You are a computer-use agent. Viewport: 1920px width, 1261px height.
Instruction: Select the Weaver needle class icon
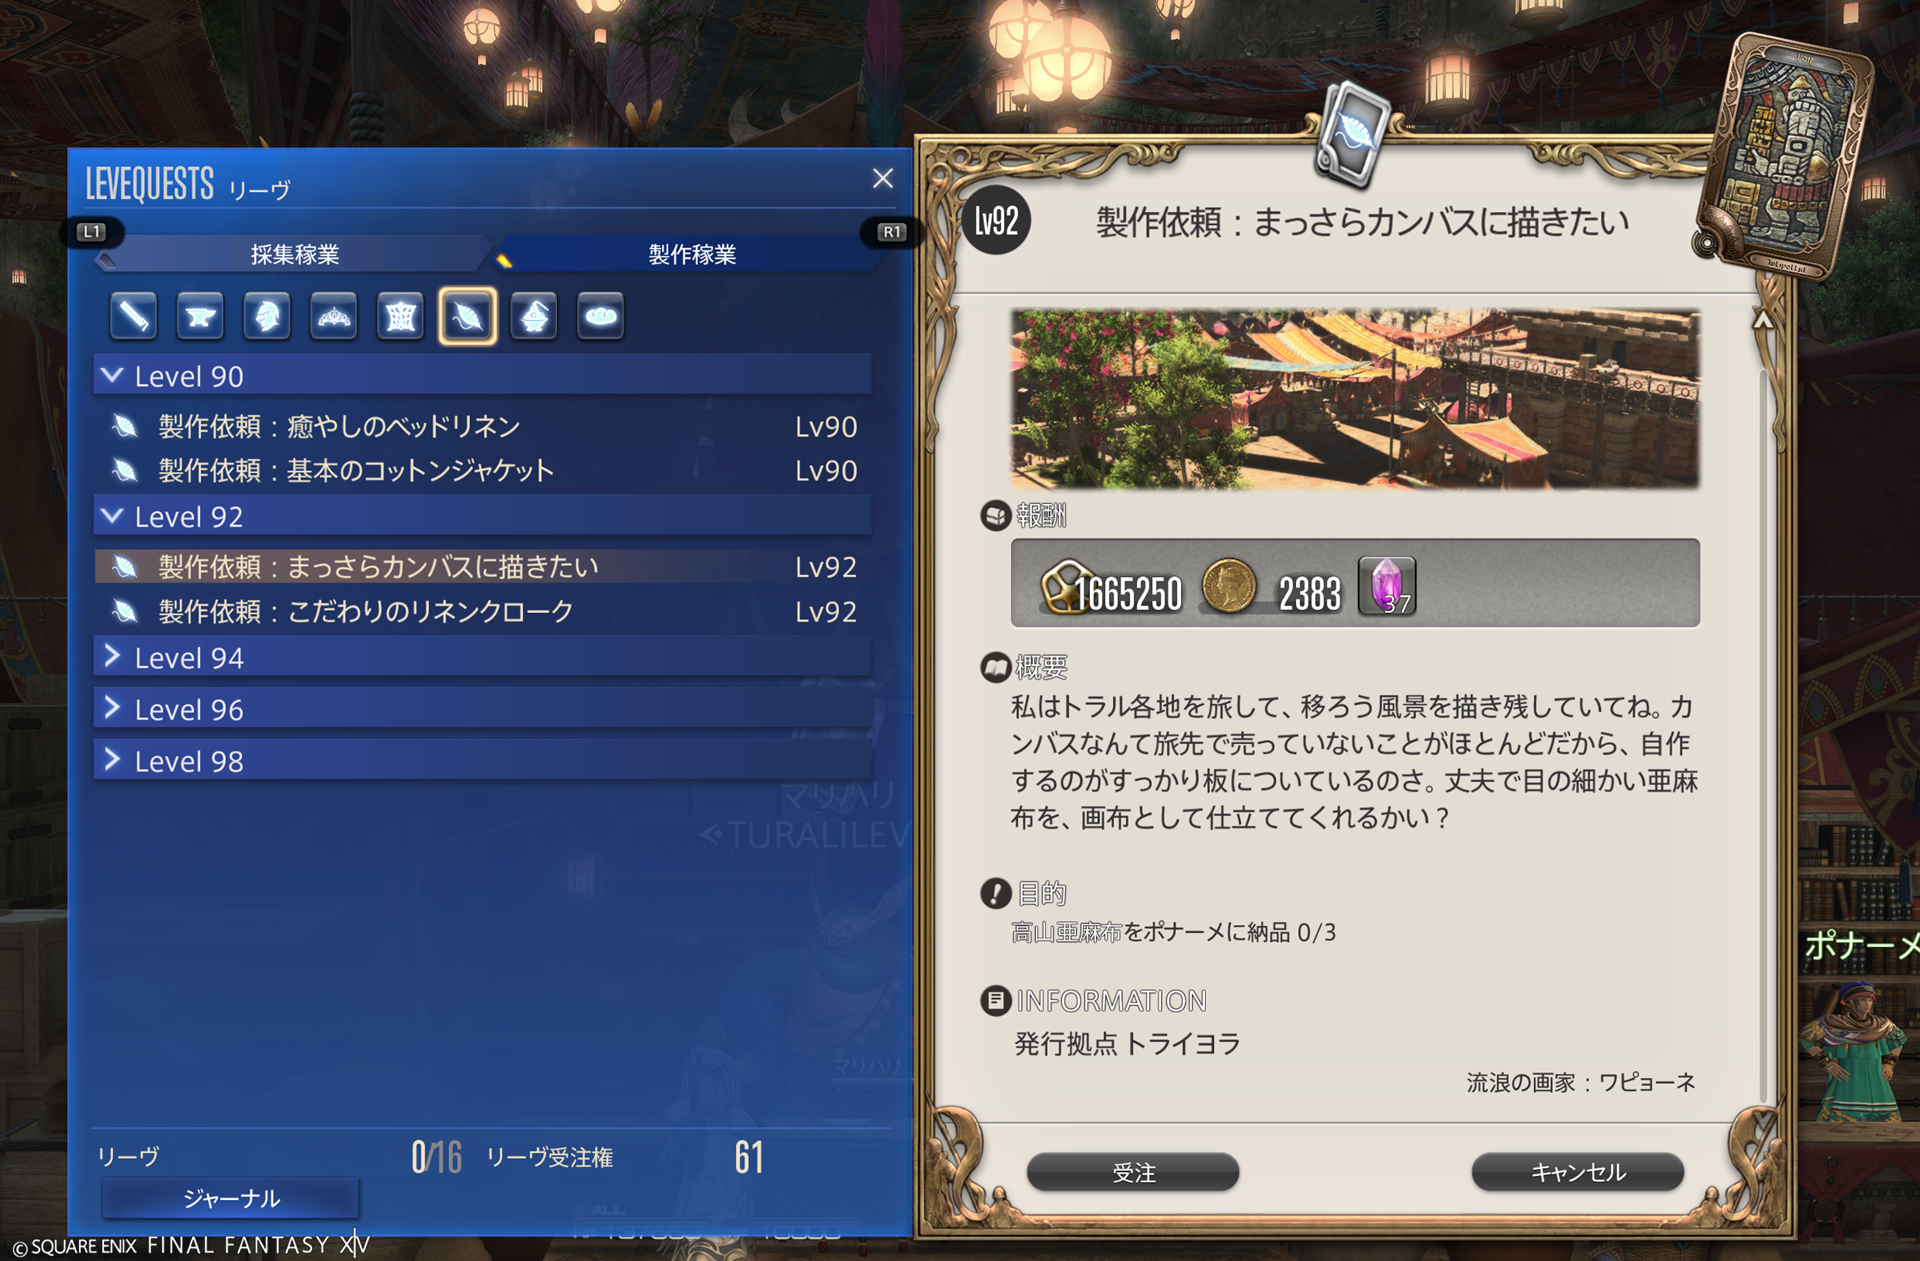[467, 316]
